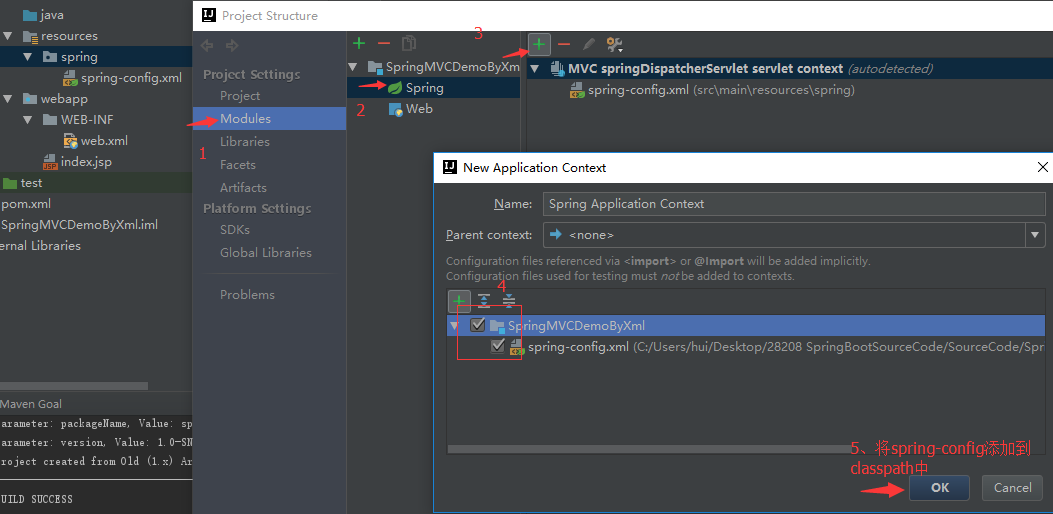Click MVC springDispatcherServlet context icon
This screenshot has height=514, width=1053.
point(557,68)
